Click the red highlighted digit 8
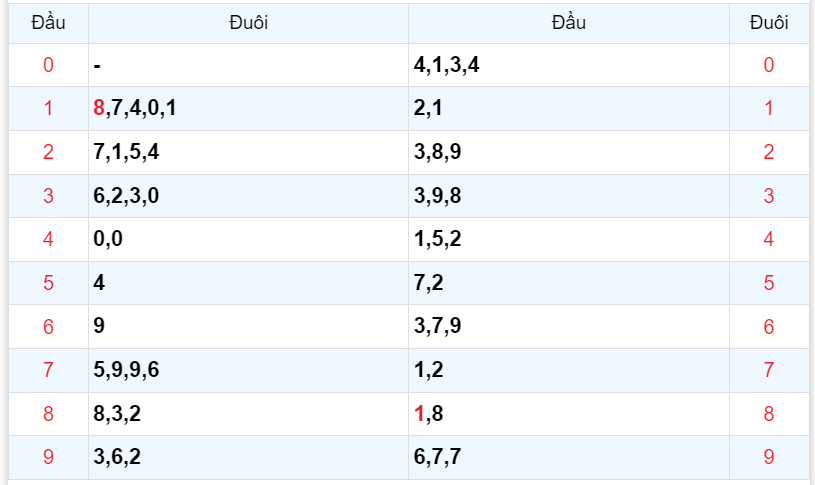This screenshot has width=815, height=485. click(x=99, y=109)
